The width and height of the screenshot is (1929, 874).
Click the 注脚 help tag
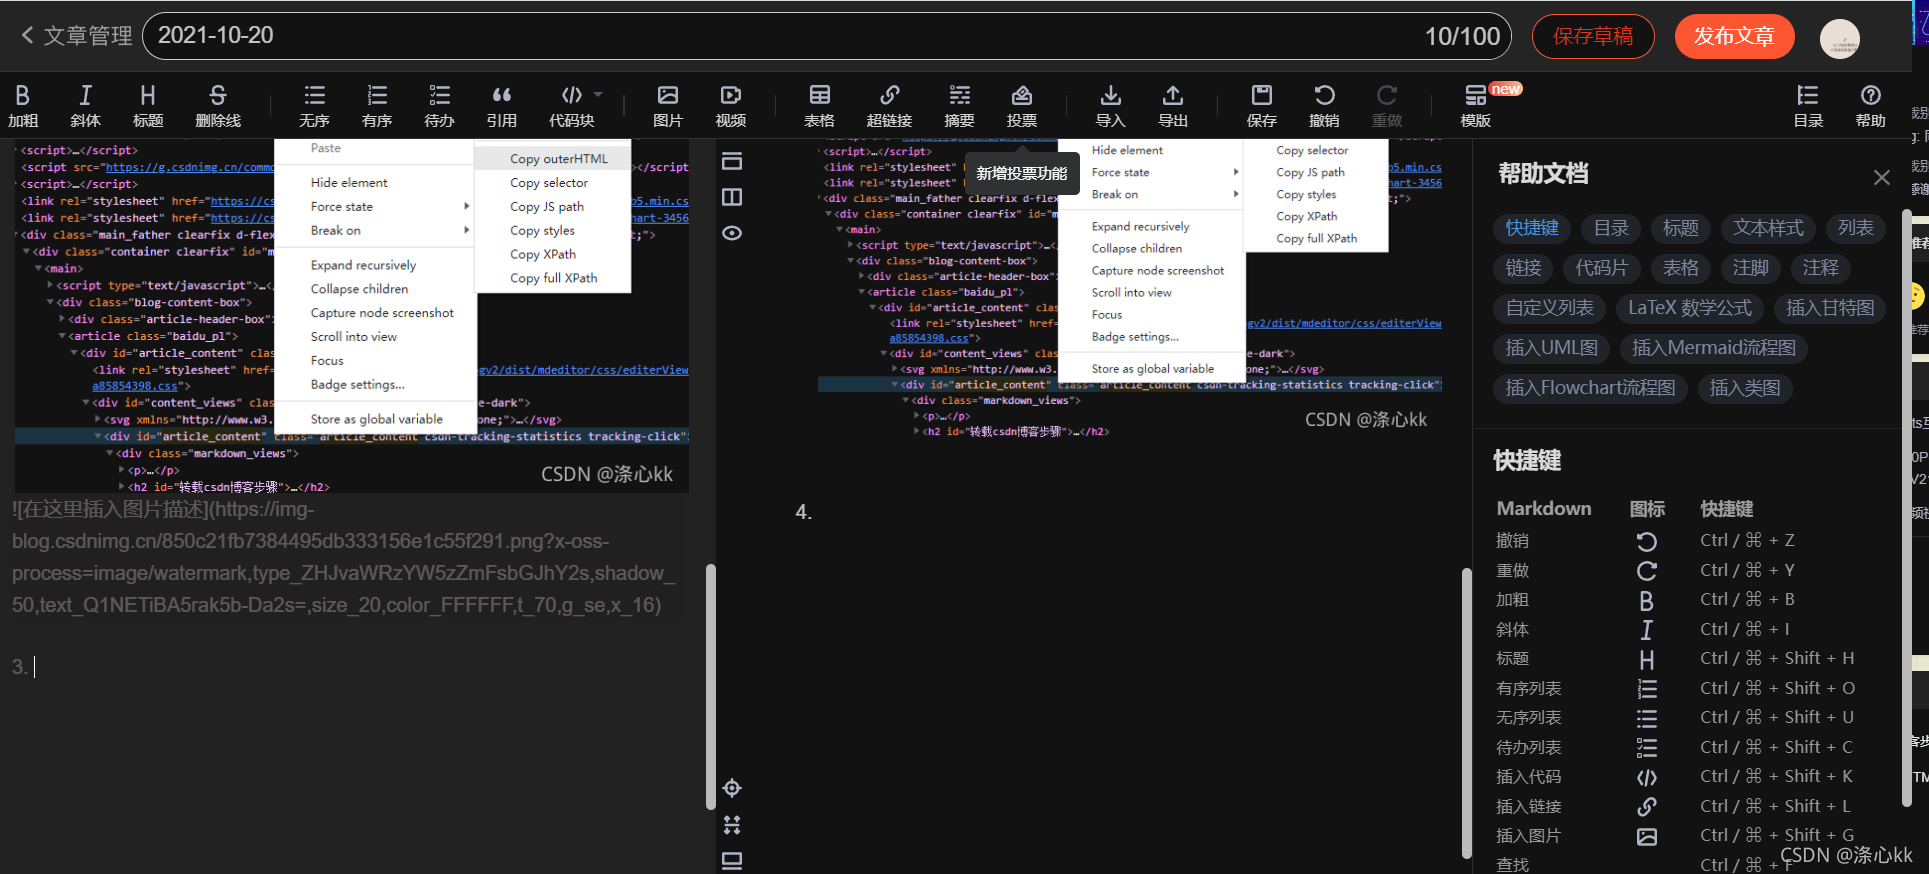pos(1750,268)
